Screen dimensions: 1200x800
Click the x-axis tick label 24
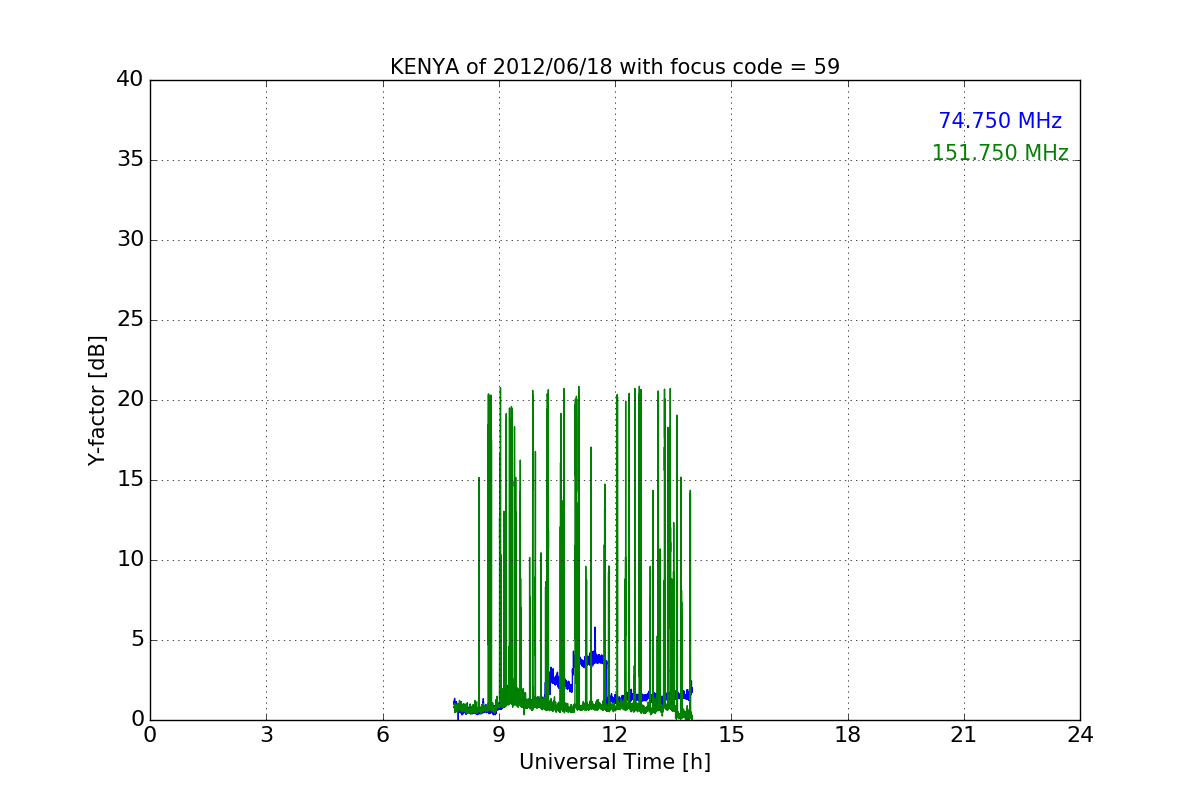1080,735
